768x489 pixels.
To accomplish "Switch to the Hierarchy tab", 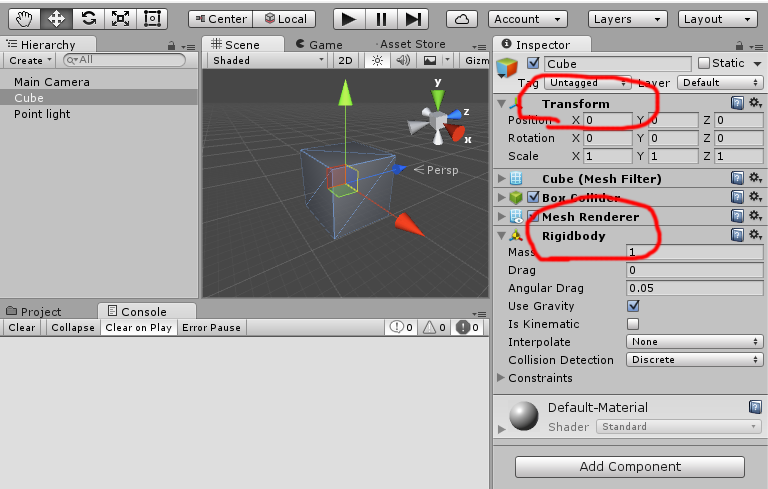I will click(x=48, y=45).
